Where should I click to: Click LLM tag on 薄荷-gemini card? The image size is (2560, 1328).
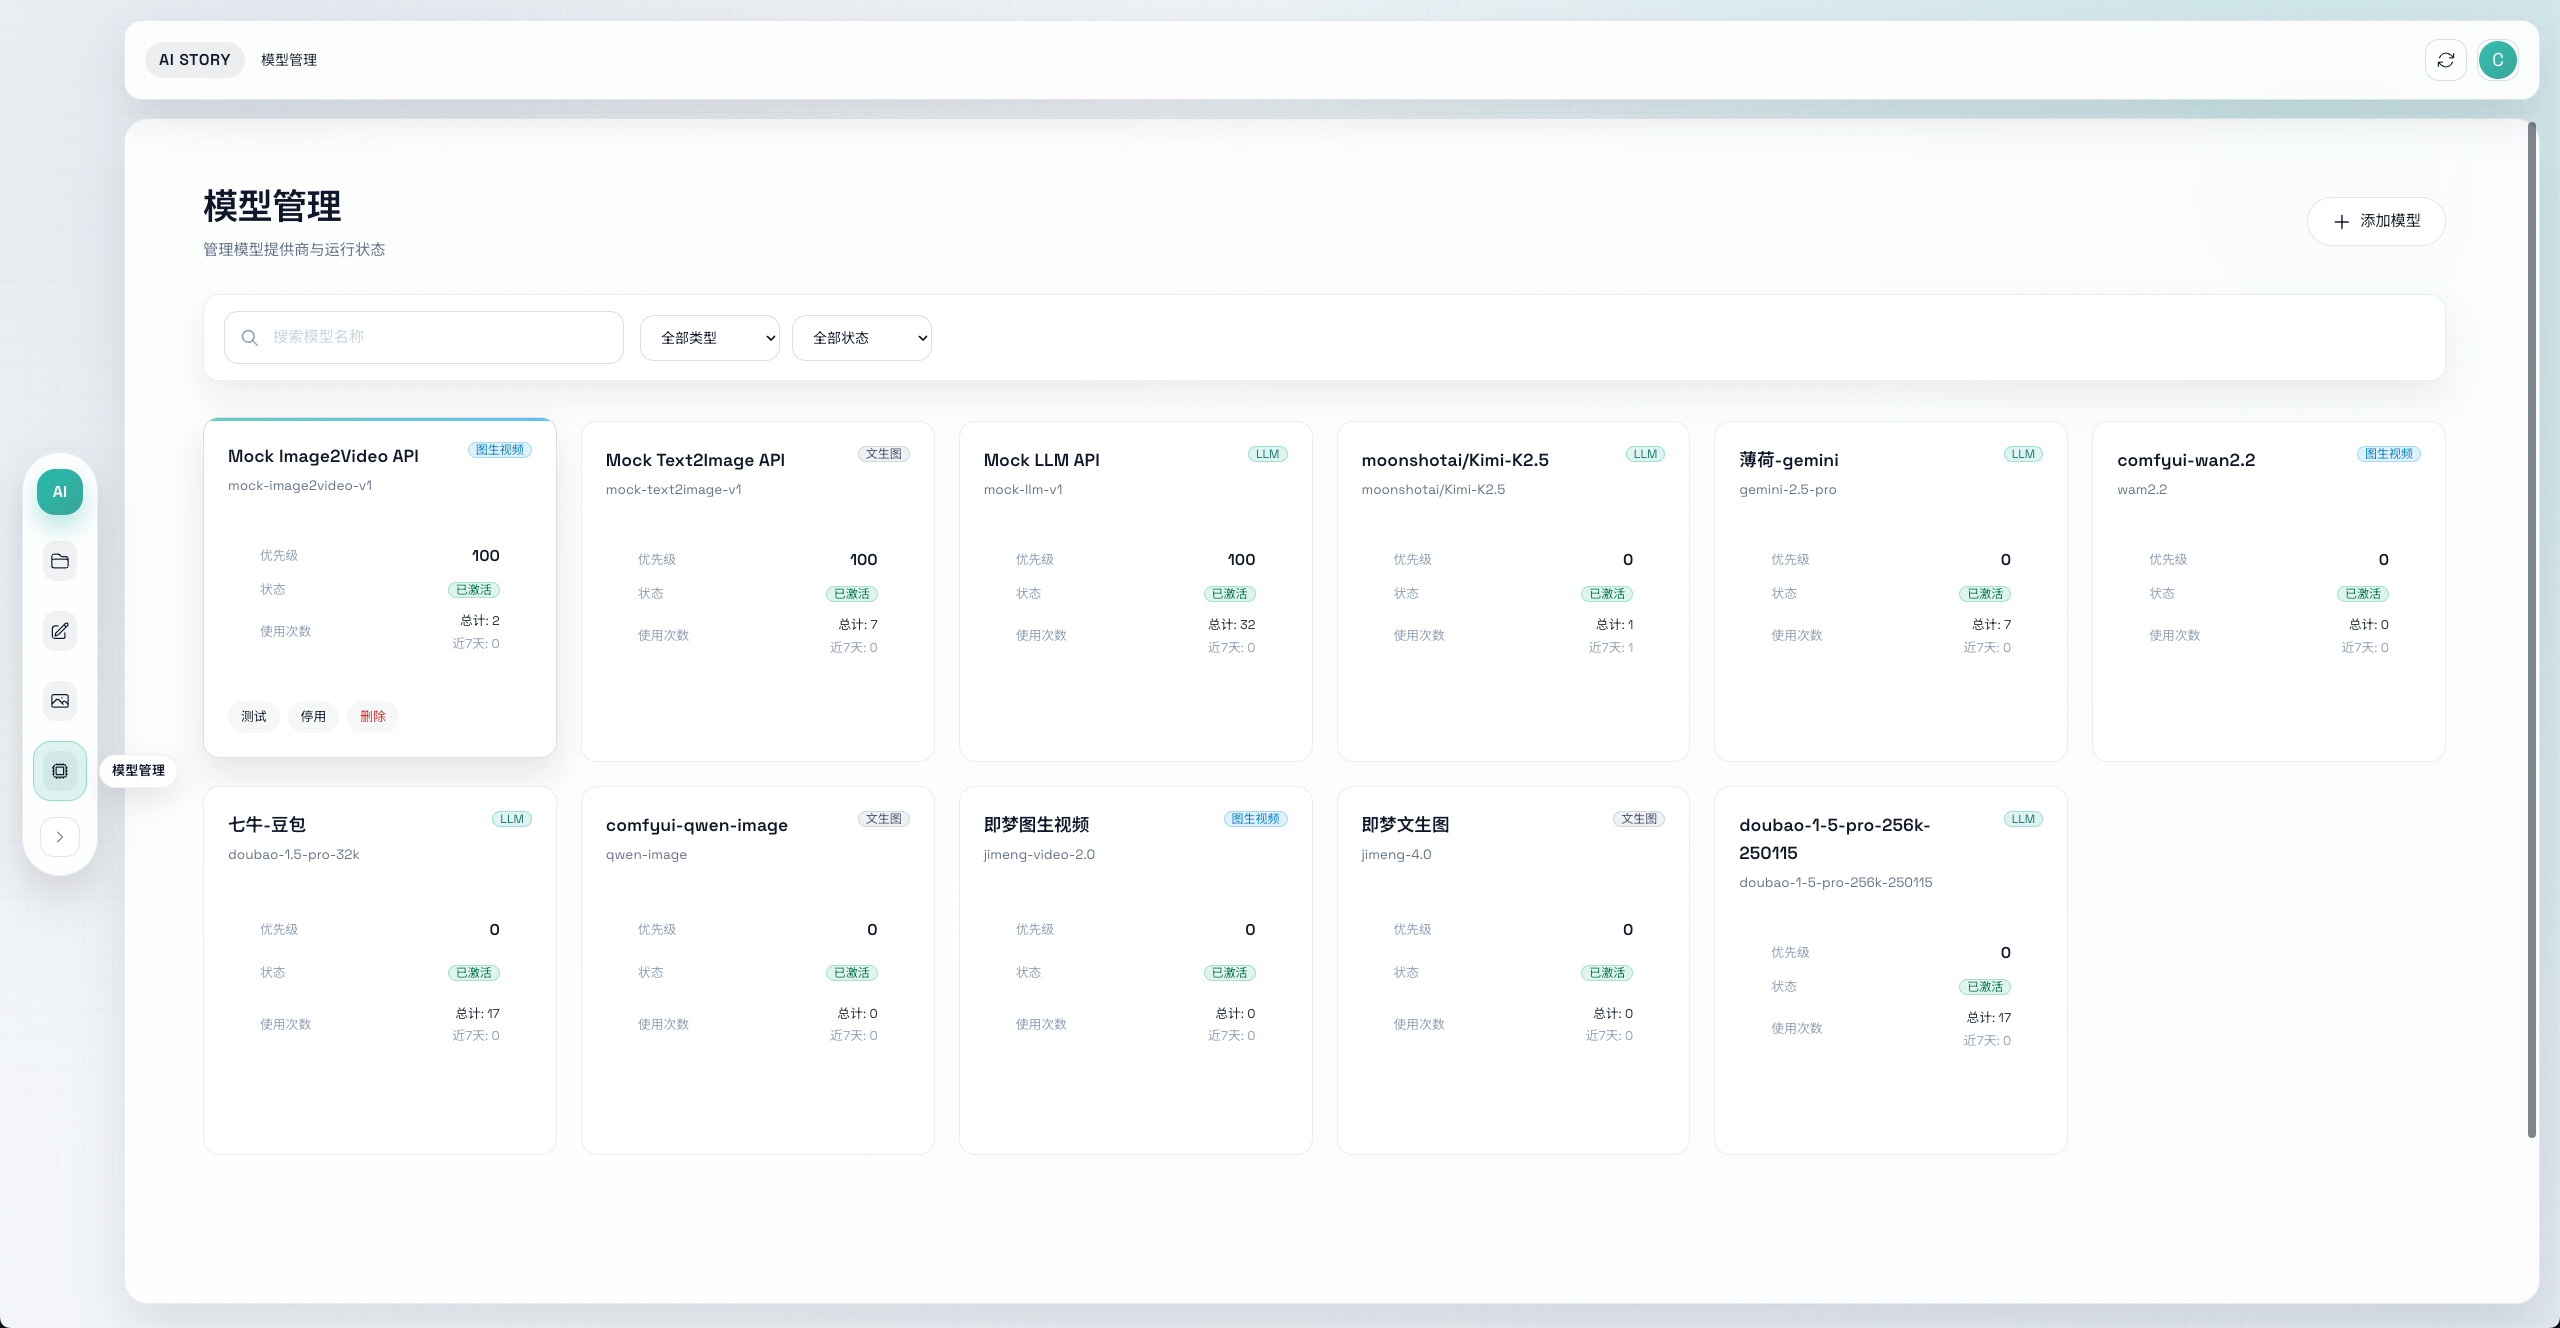pos(2023,454)
